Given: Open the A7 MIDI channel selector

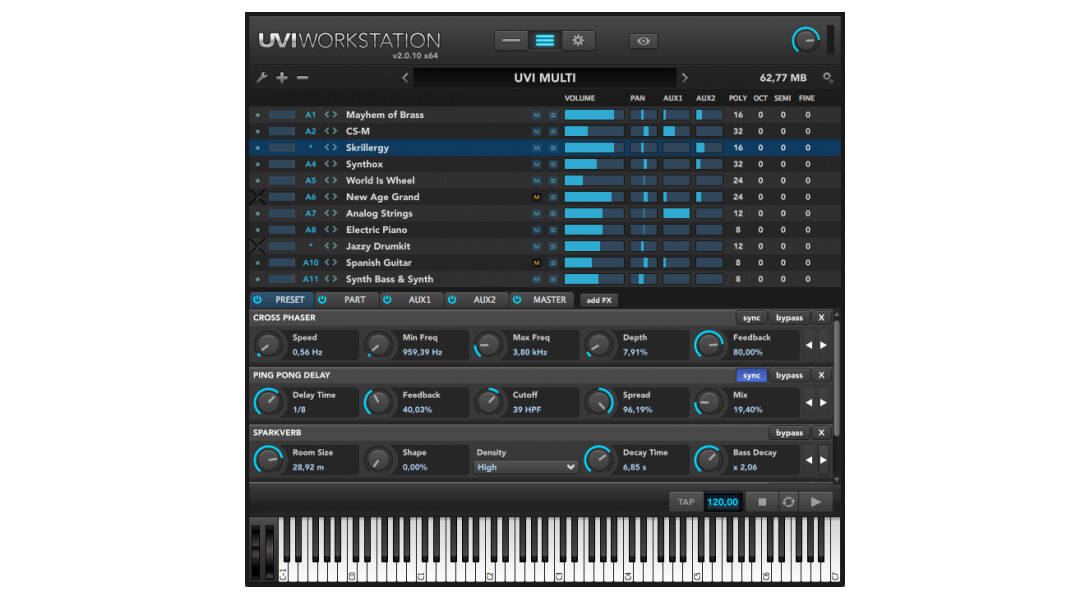Looking at the screenshot, I should tap(310, 213).
